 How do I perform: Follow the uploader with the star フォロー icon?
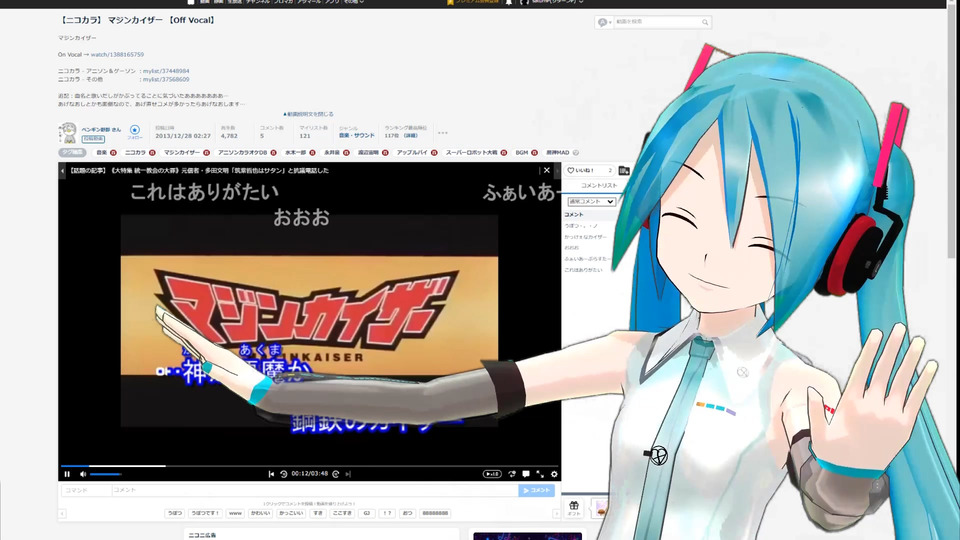pos(135,132)
